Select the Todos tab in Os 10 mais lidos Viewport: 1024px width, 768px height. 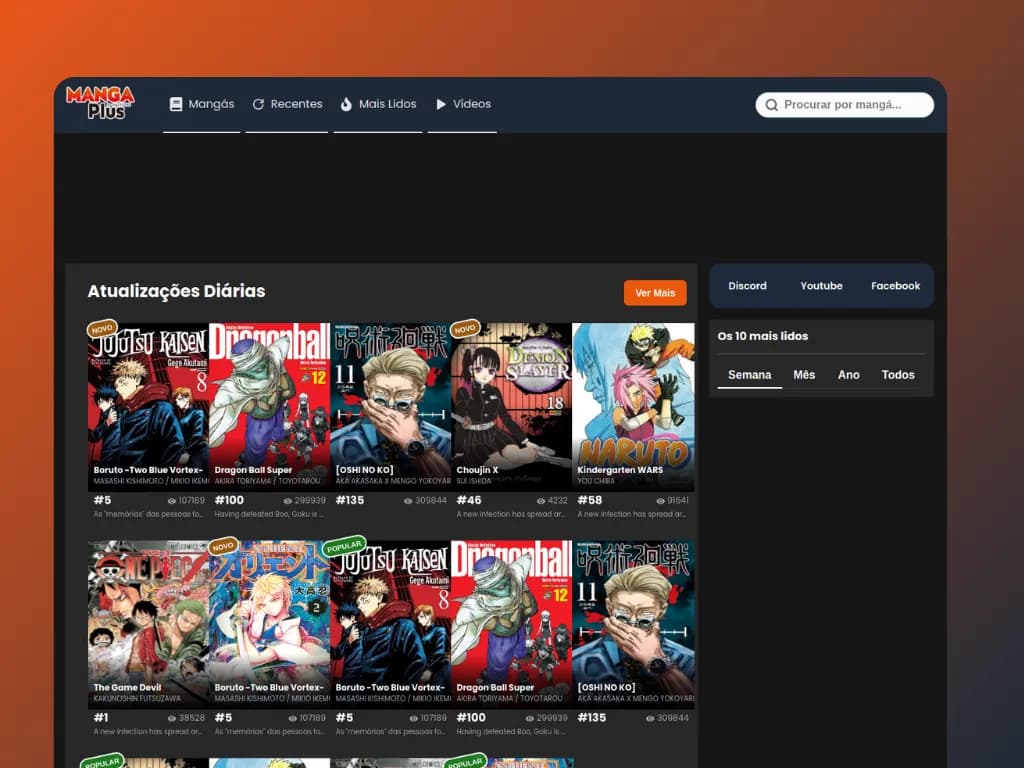[x=898, y=374]
